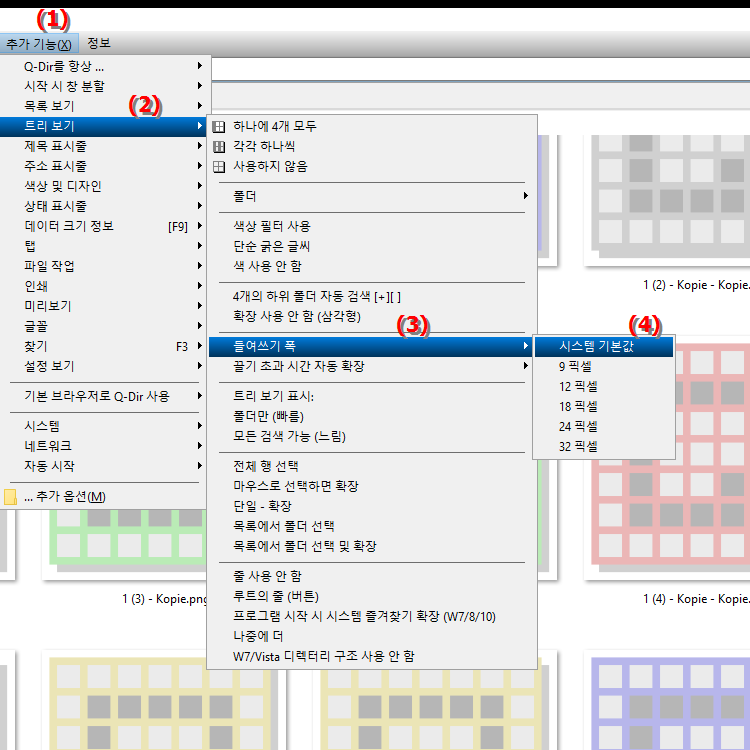Expand the 목록 보기 submenu
Image resolution: width=750 pixels, height=750 pixels.
click(x=103, y=106)
